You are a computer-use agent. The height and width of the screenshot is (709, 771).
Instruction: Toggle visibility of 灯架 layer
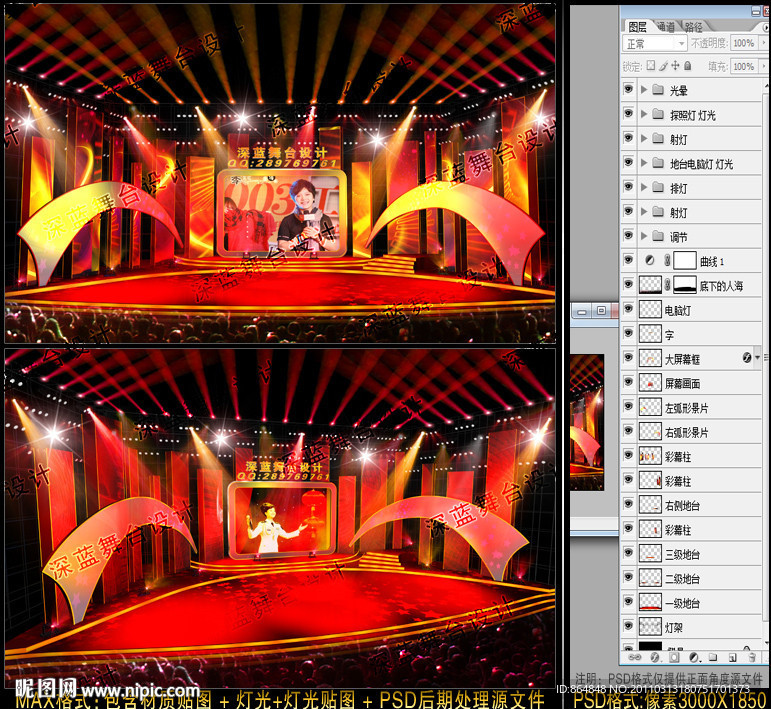pos(628,626)
